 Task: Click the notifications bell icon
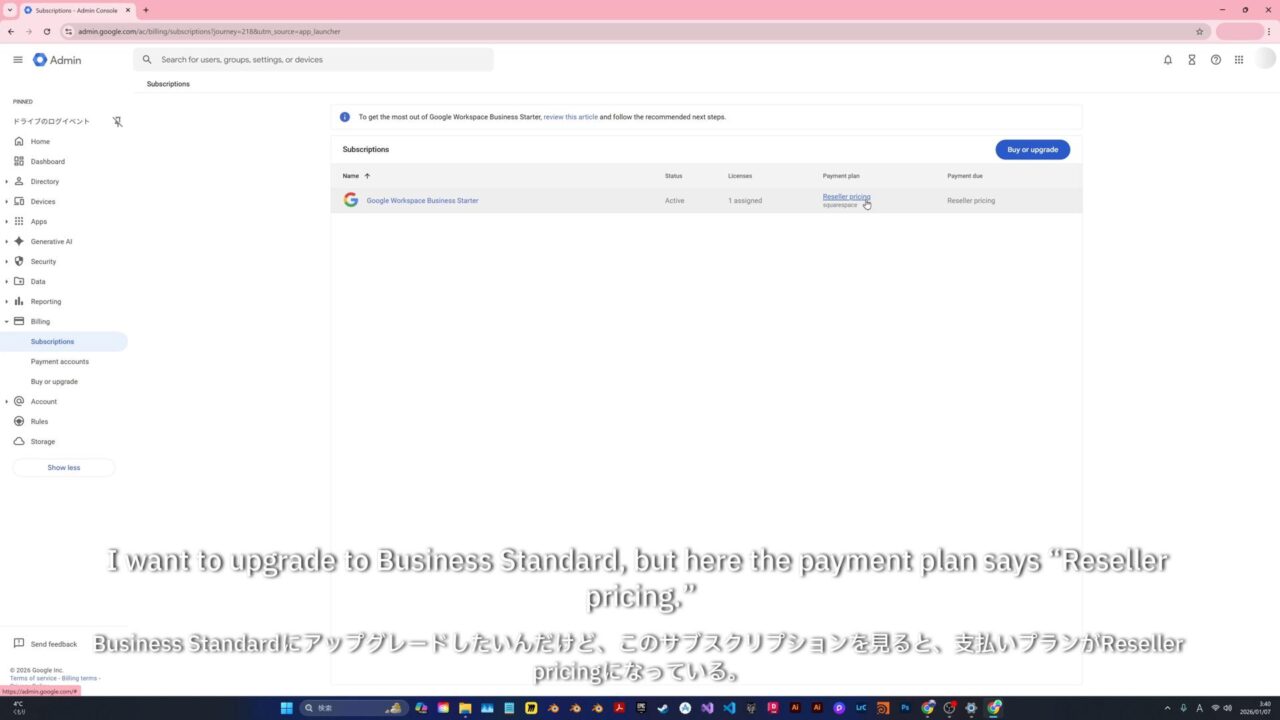click(x=1167, y=60)
